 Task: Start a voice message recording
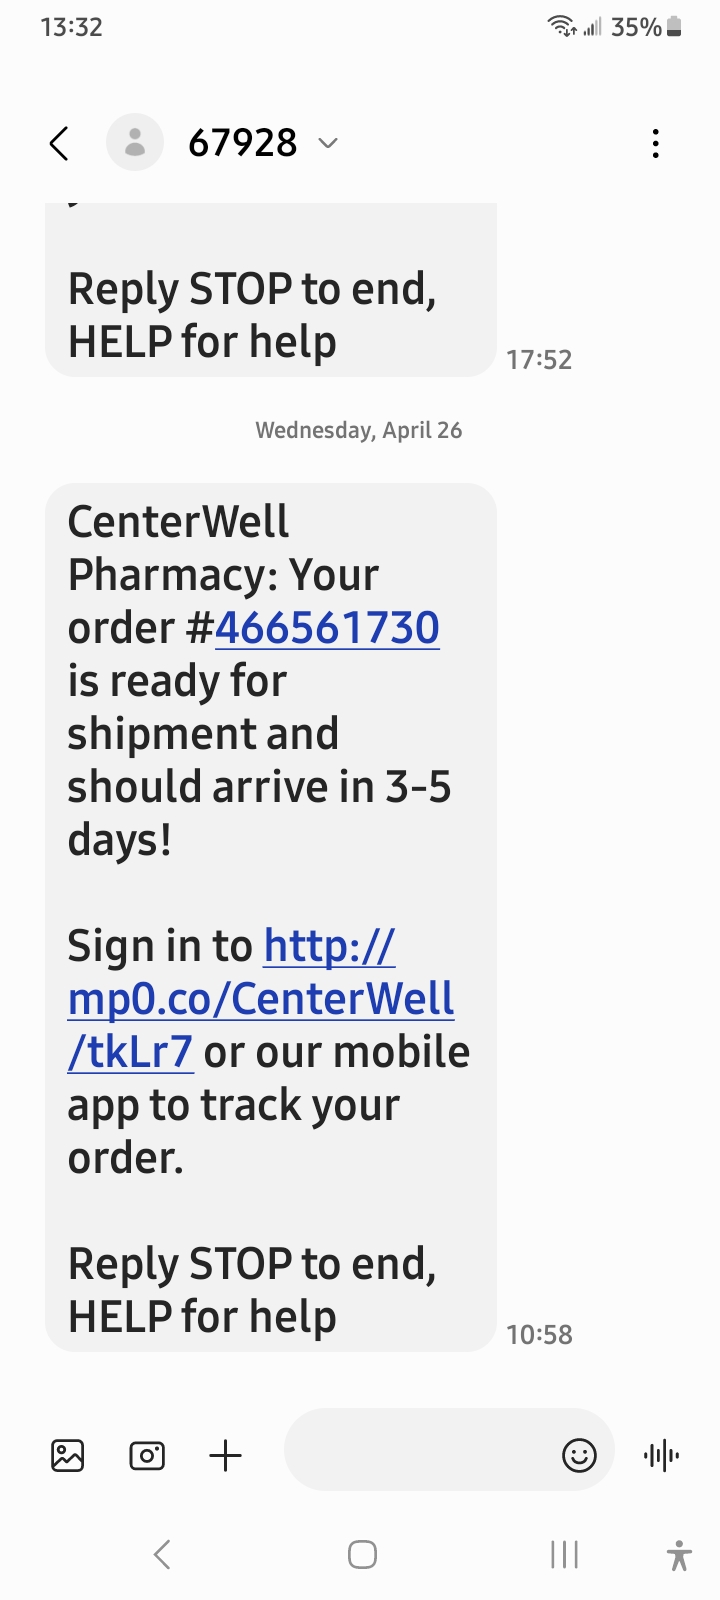662,1455
